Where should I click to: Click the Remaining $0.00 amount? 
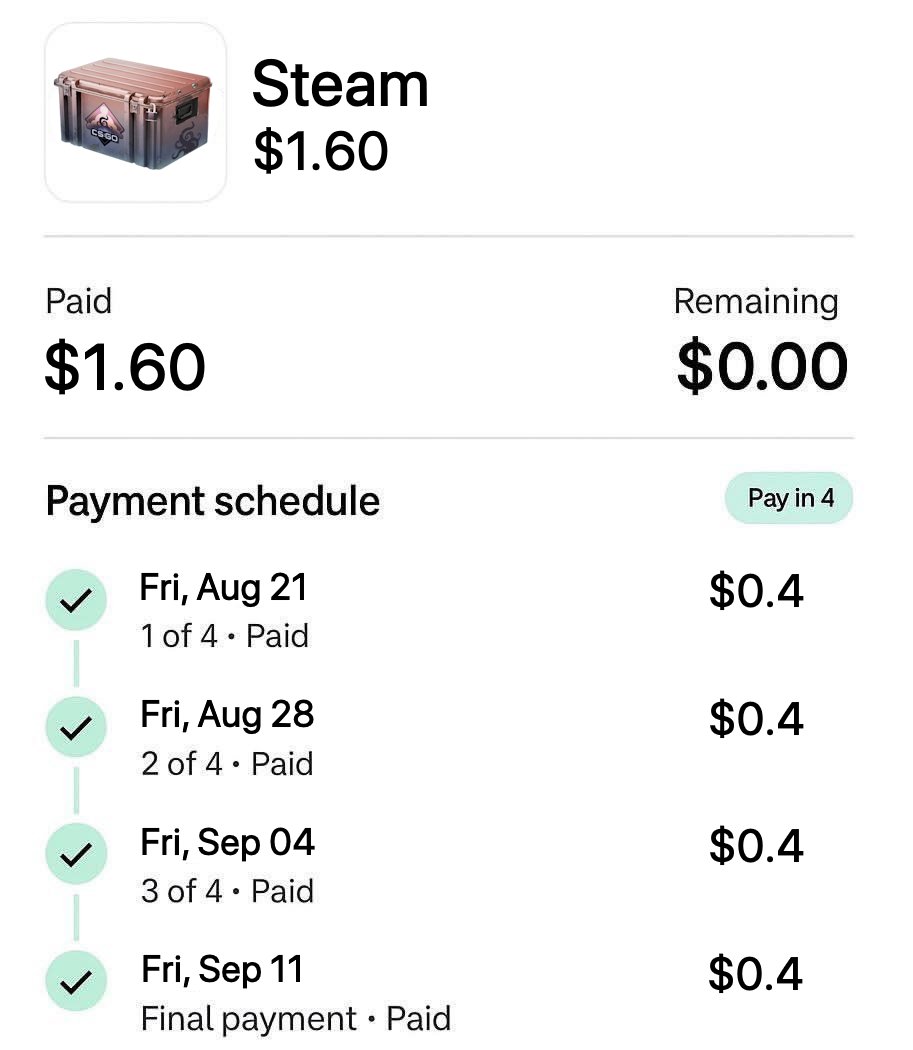pos(762,366)
